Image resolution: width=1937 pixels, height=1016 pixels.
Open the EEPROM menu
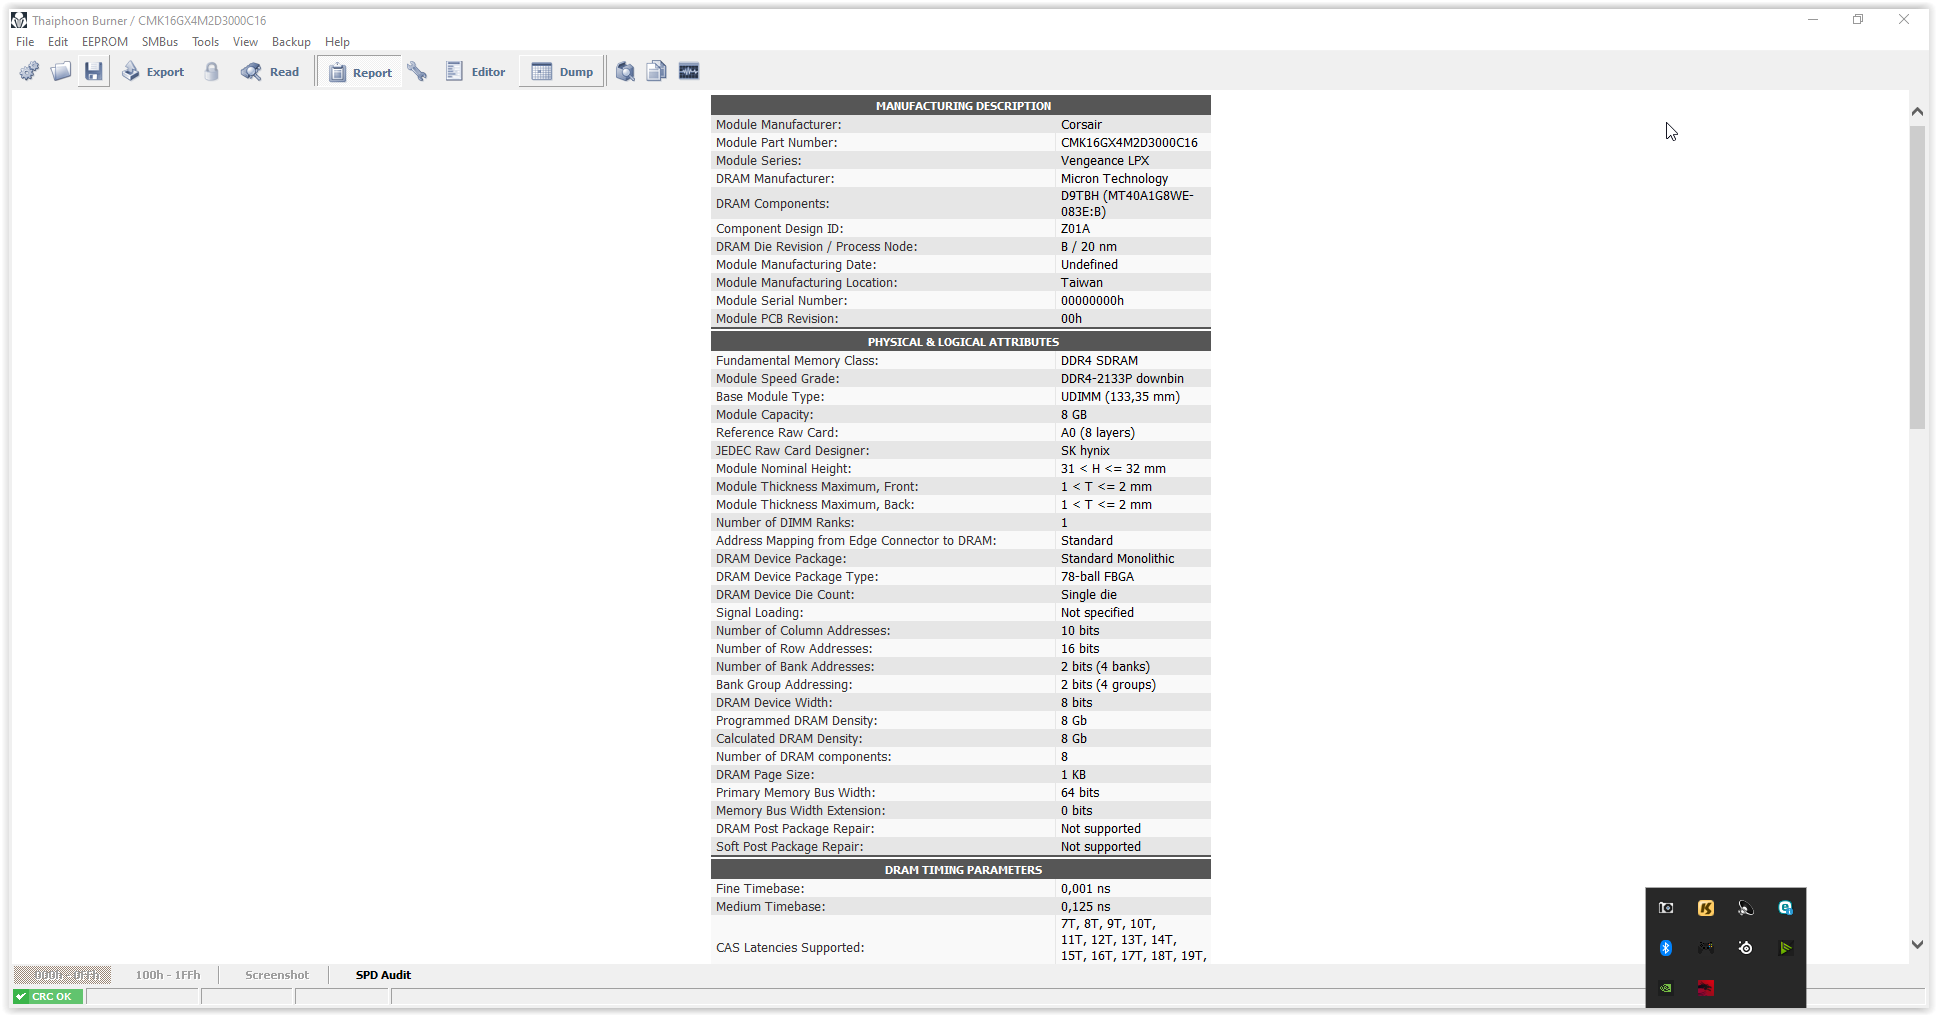pyautogui.click(x=105, y=42)
